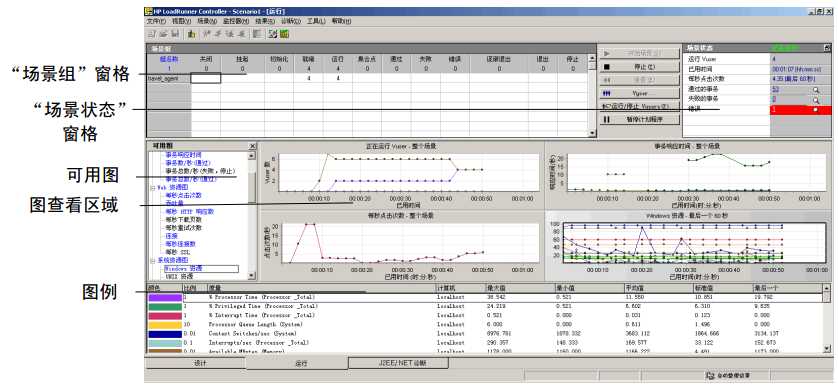Image resolution: width=838 pixels, height=387 pixels.
Task: Open the File menu
Action: pos(156,21)
